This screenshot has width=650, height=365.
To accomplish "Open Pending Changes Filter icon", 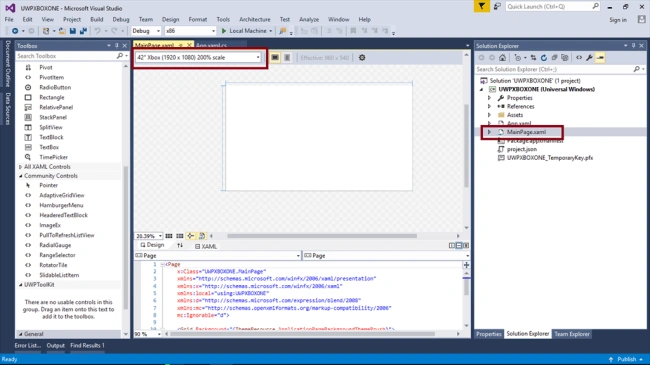I will click(517, 58).
